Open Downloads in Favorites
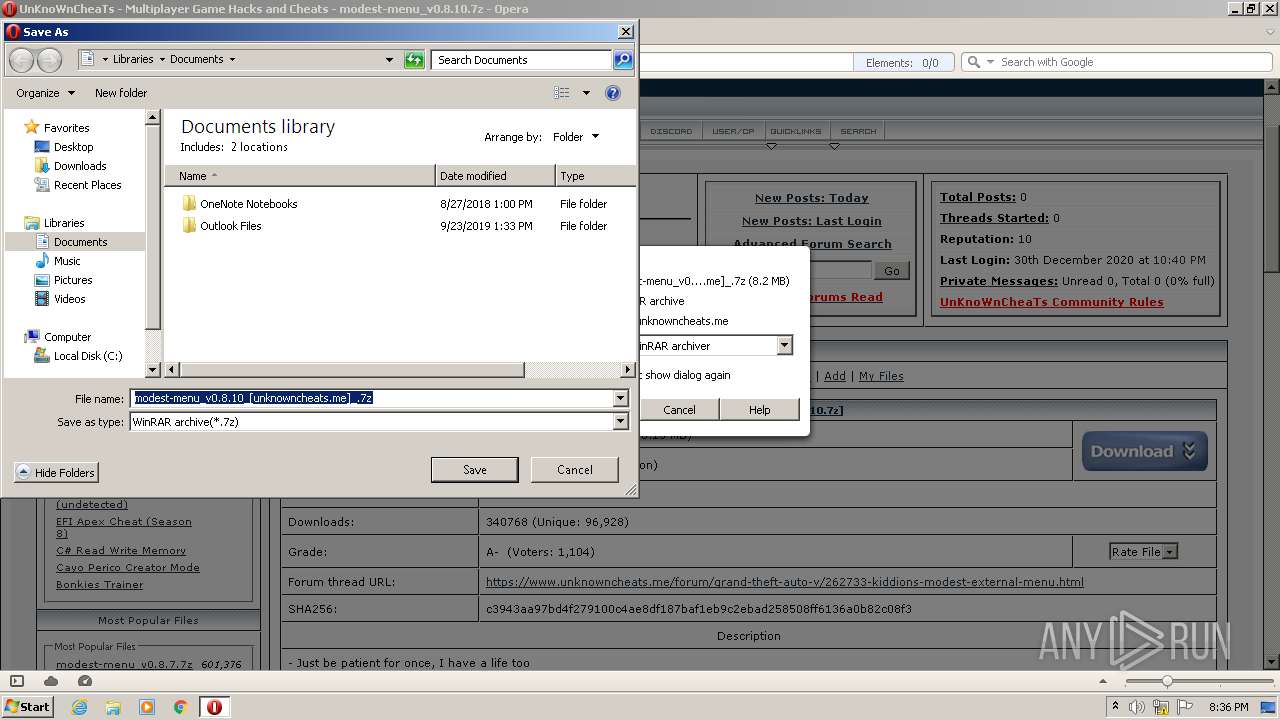 click(x=80, y=166)
